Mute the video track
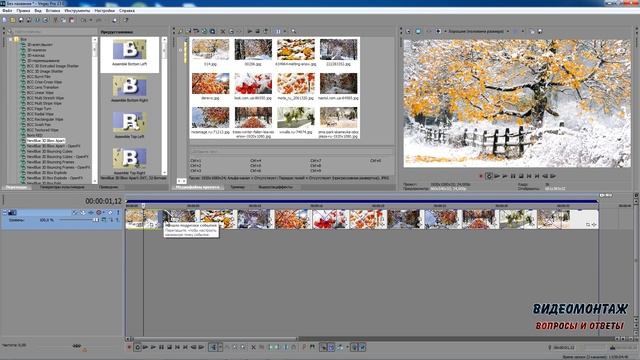 (110, 212)
